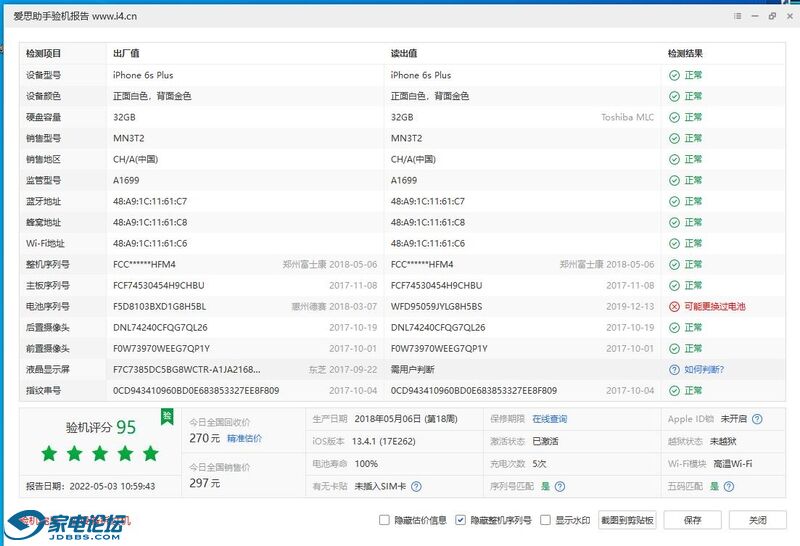The width and height of the screenshot is (800, 546).
Task: Click the 出厂值 column header
Action: point(126,53)
